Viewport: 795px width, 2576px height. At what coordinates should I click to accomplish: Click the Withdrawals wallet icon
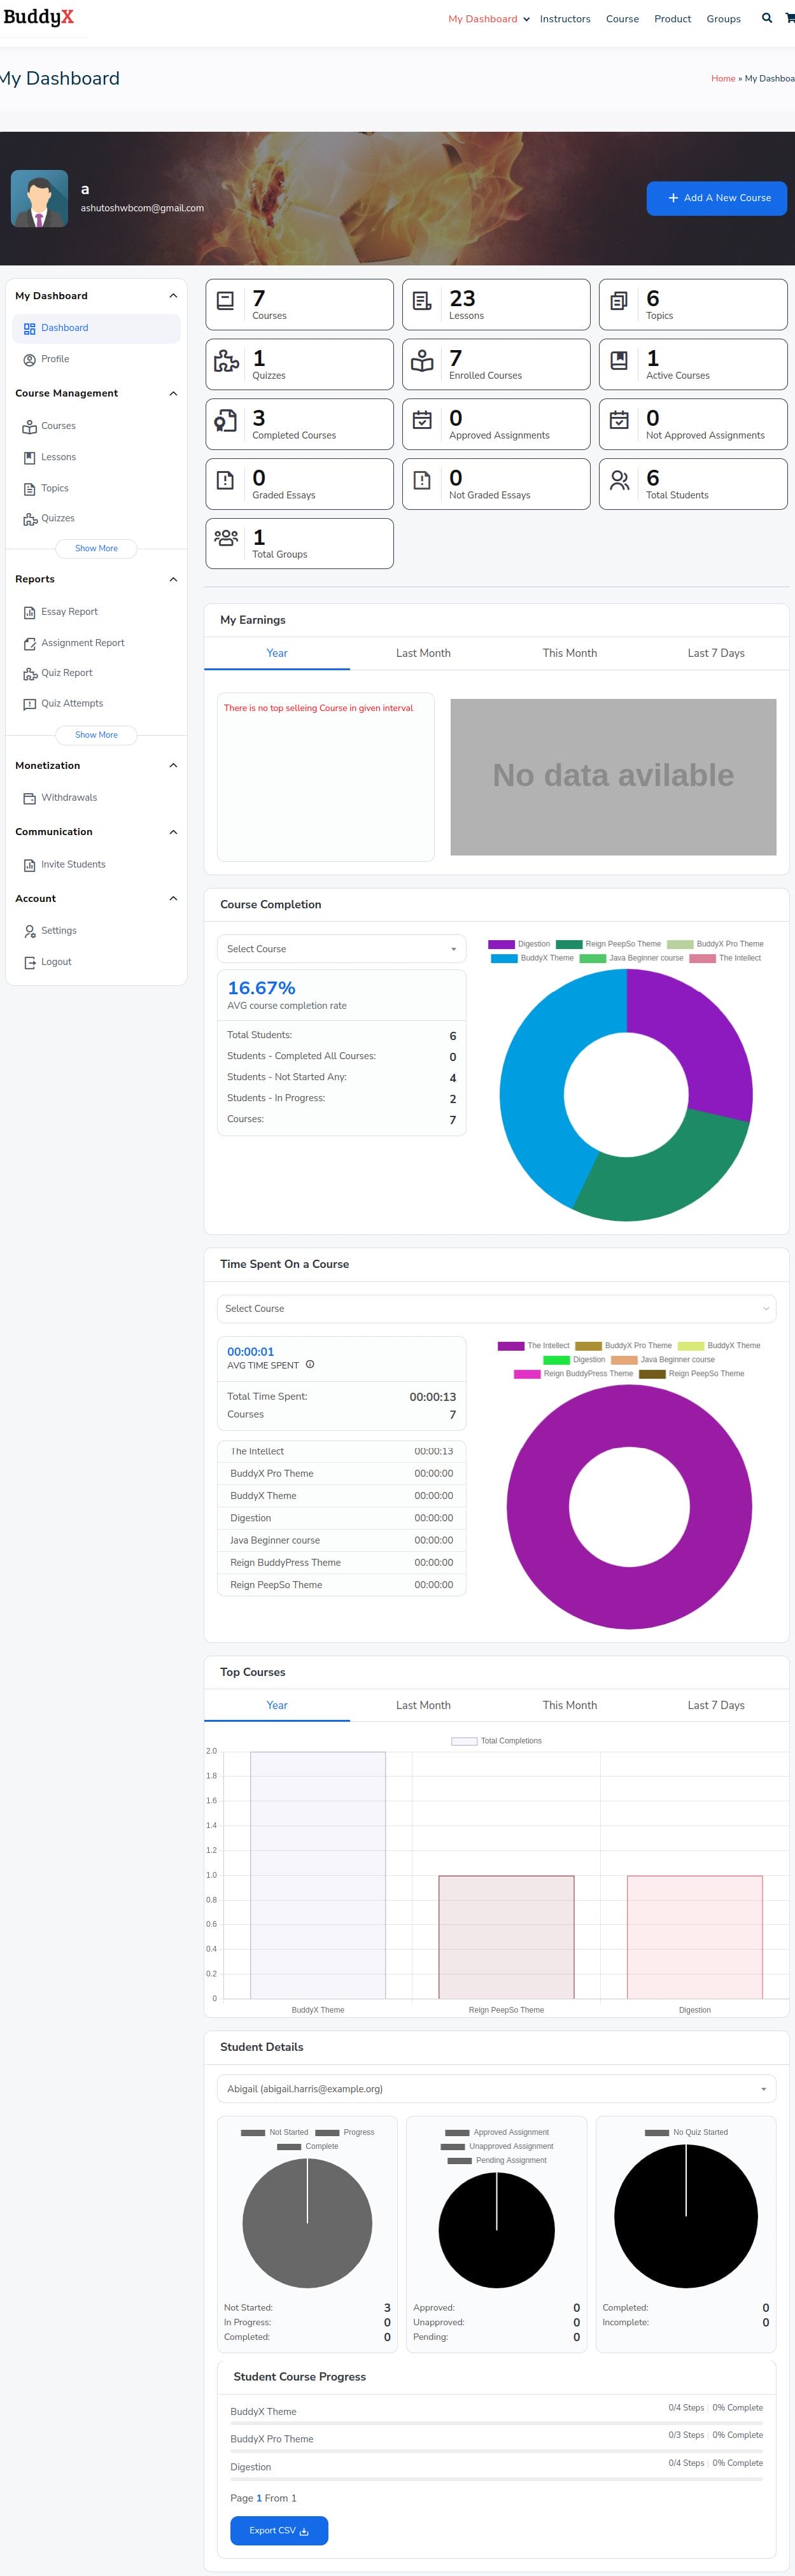(29, 798)
